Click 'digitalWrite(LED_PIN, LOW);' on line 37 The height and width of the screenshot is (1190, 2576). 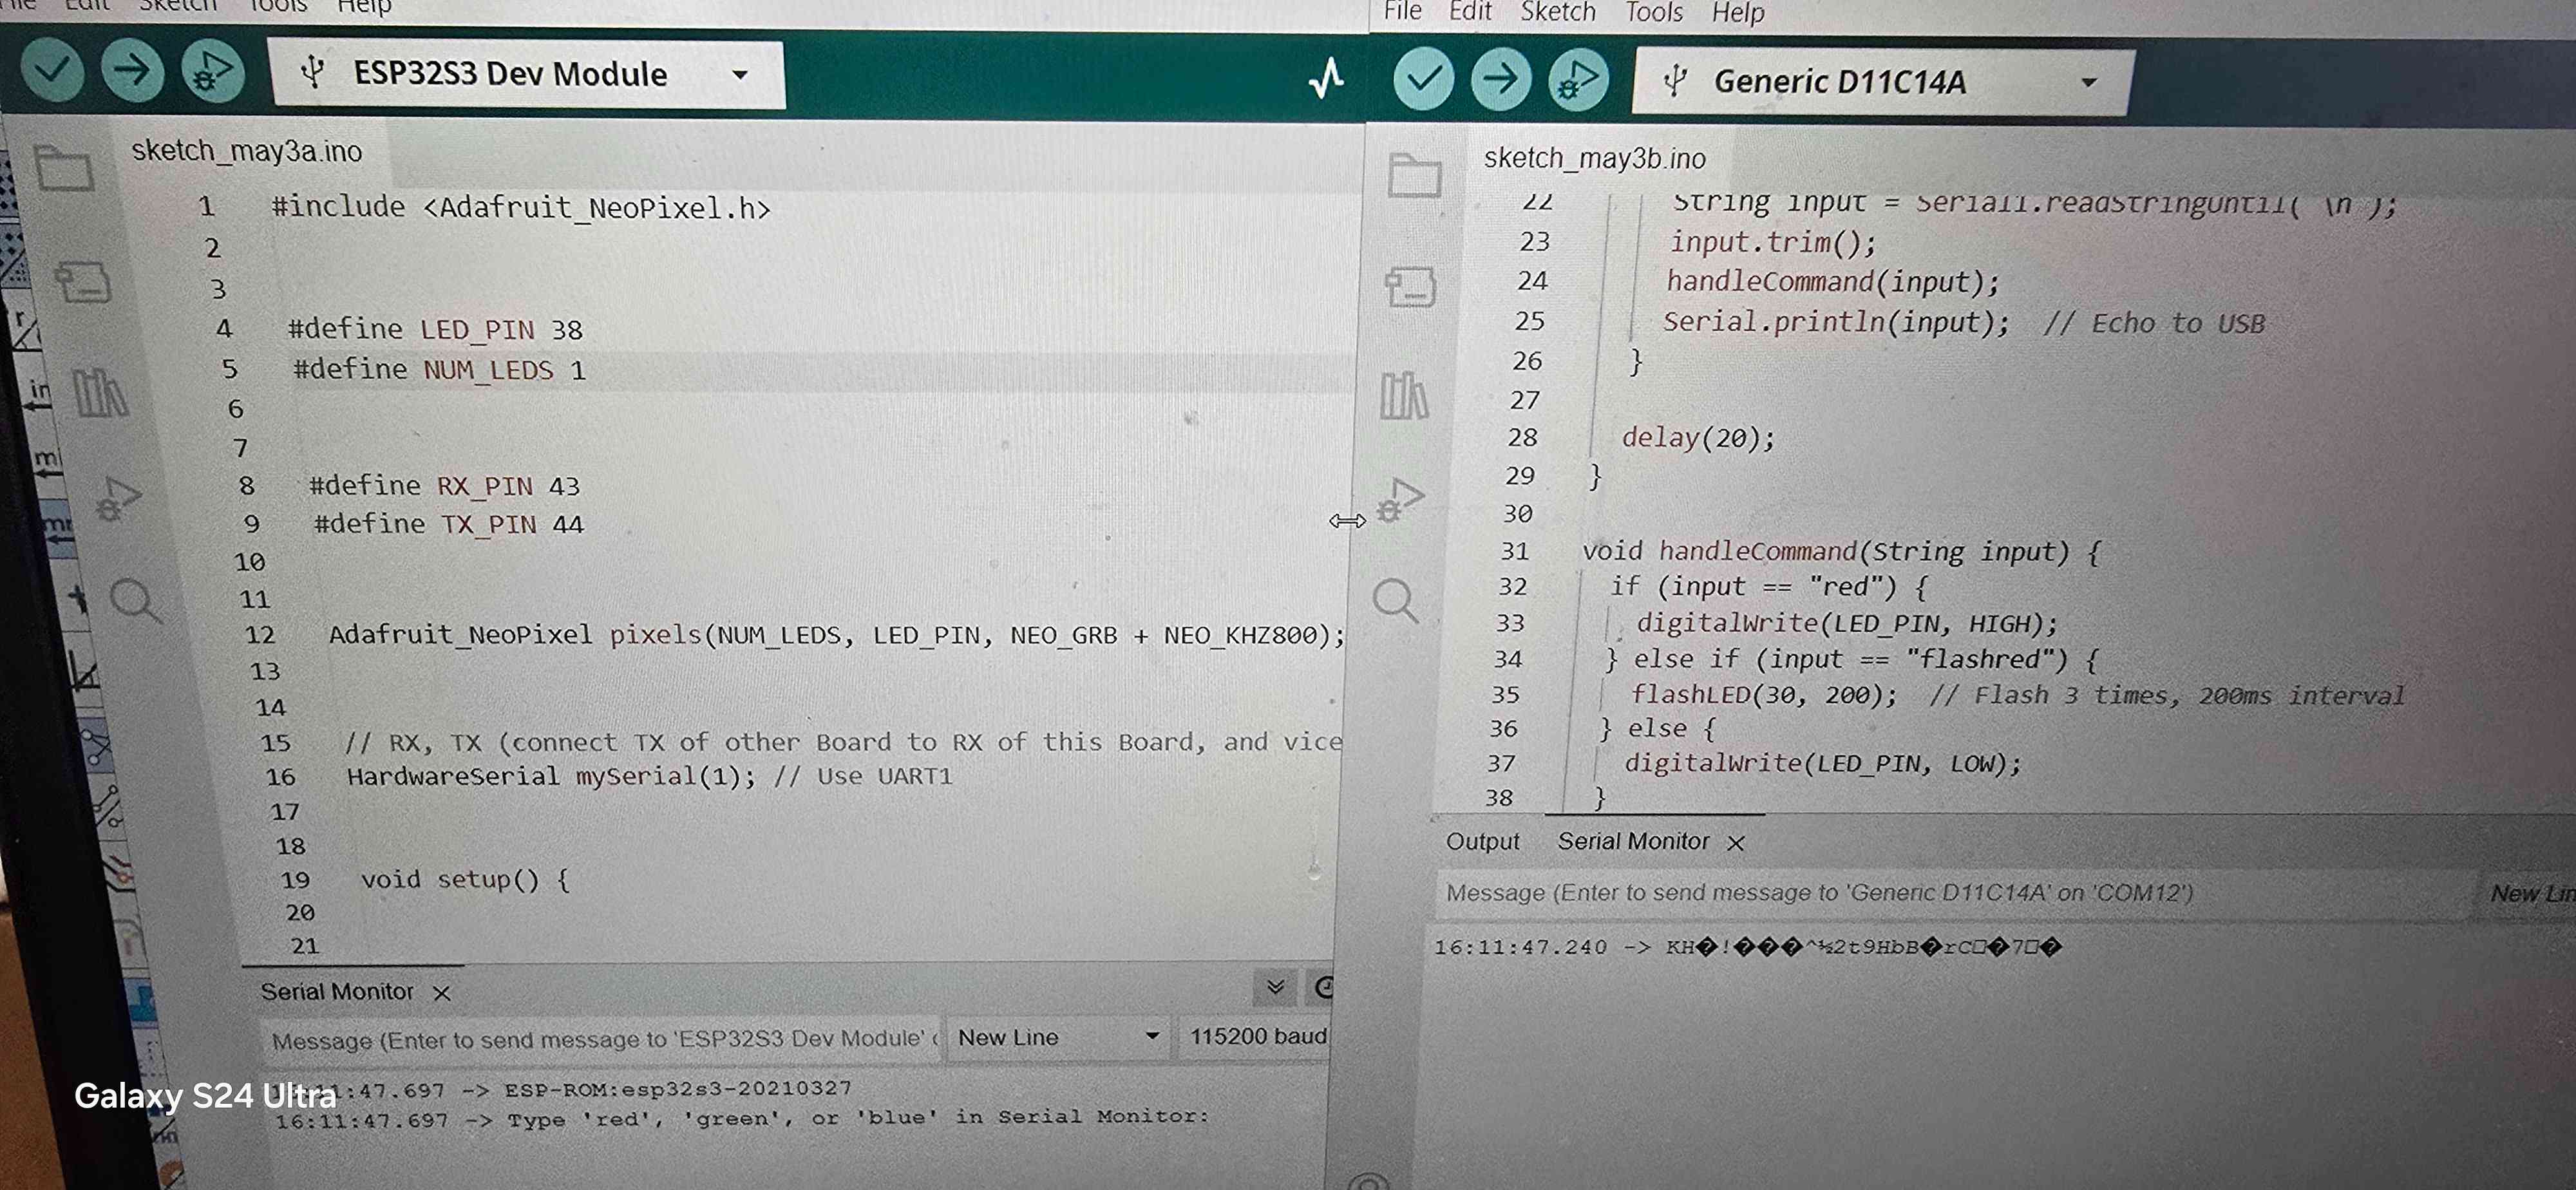[1822, 763]
